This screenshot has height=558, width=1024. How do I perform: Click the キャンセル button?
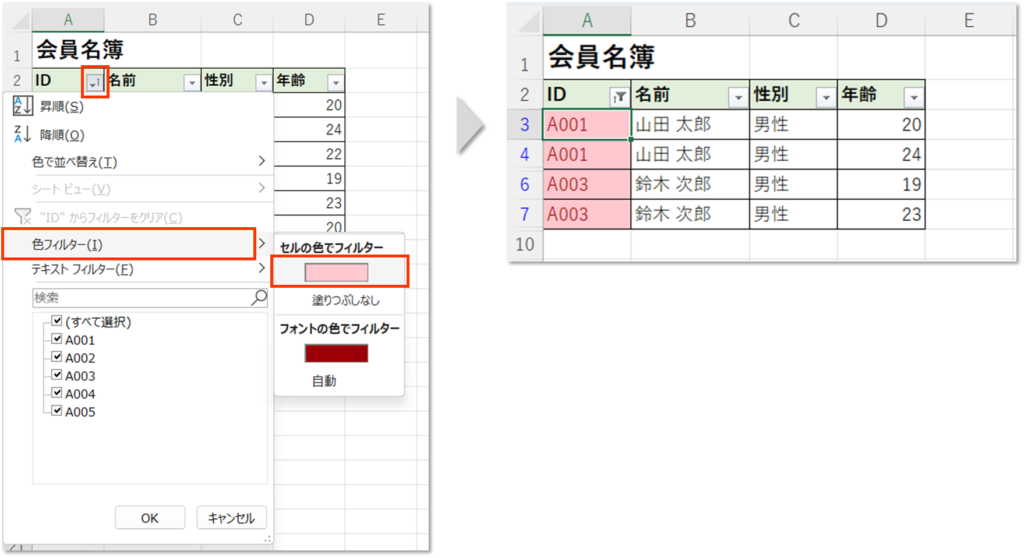(x=231, y=517)
